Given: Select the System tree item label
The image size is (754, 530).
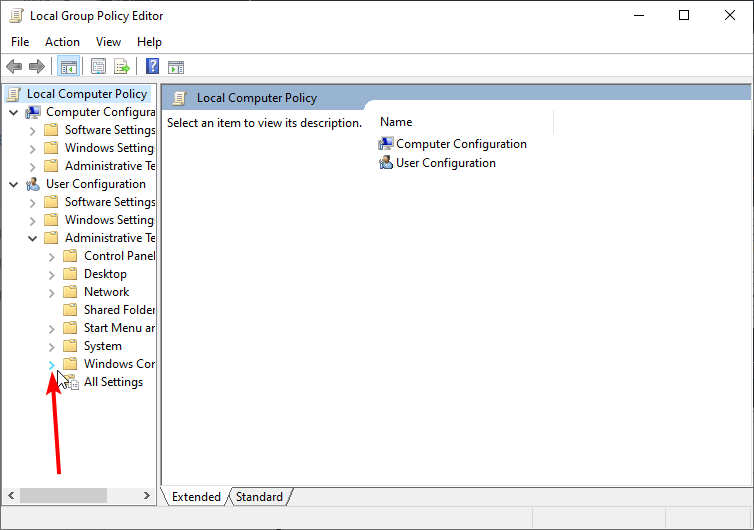Looking at the screenshot, I should (x=102, y=346).
